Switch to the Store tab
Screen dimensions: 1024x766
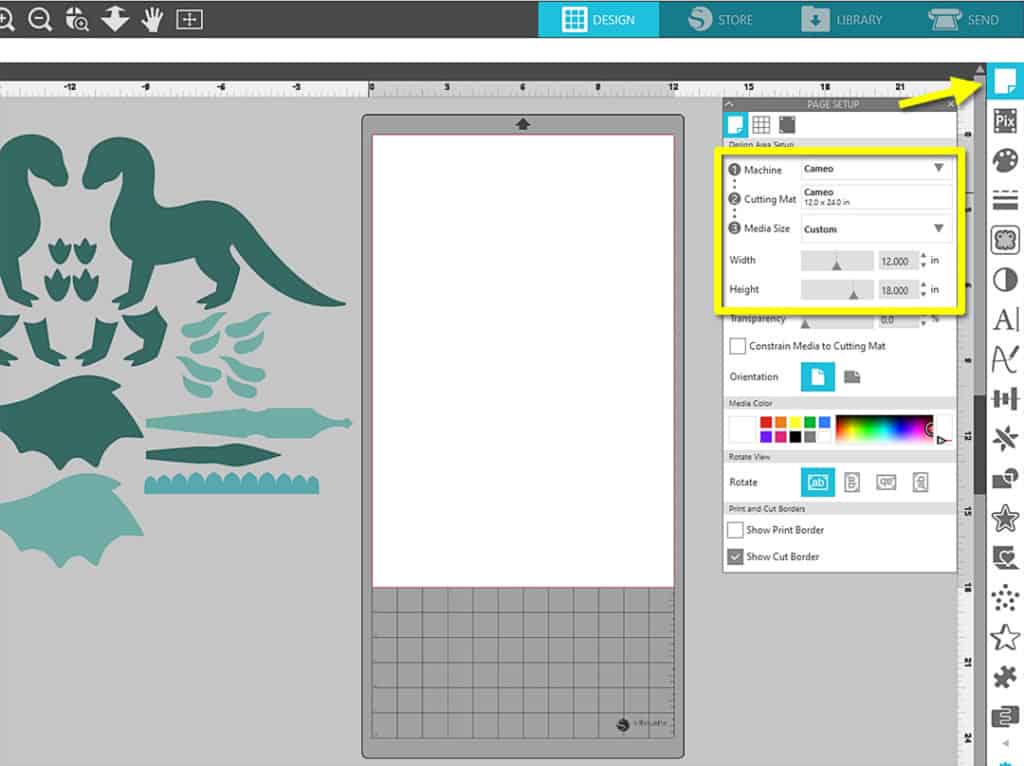click(721, 19)
